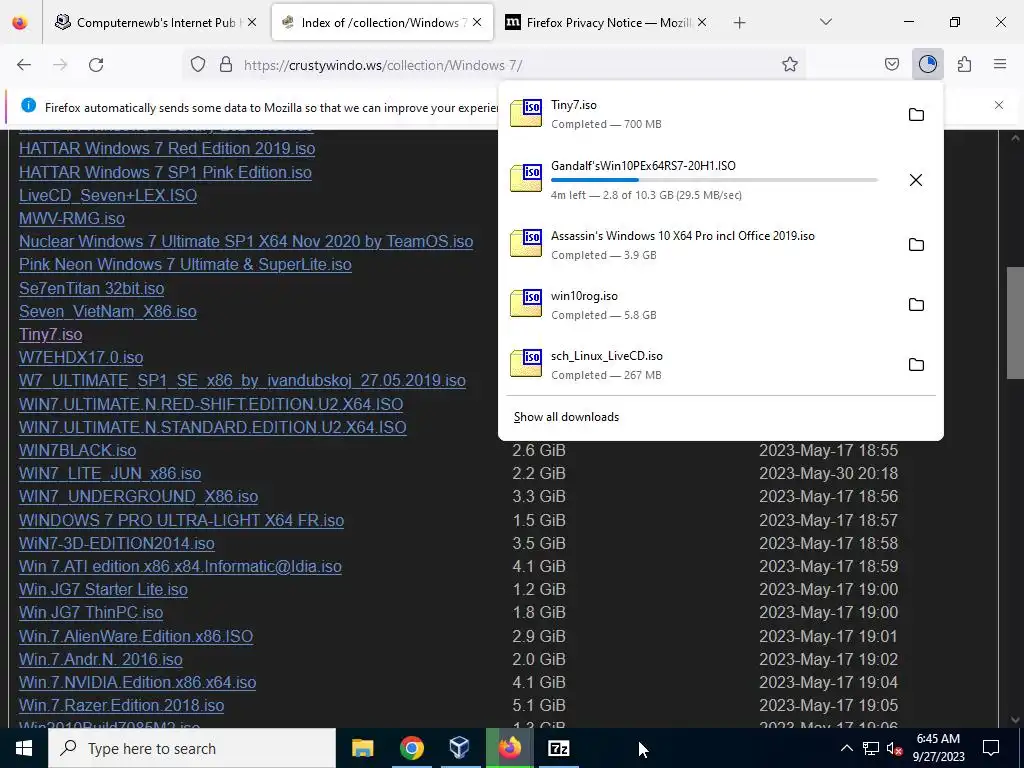Open Win.7.Andr.N. 2016.iso link
Image resolution: width=1024 pixels, height=768 pixels.
[x=101, y=660]
